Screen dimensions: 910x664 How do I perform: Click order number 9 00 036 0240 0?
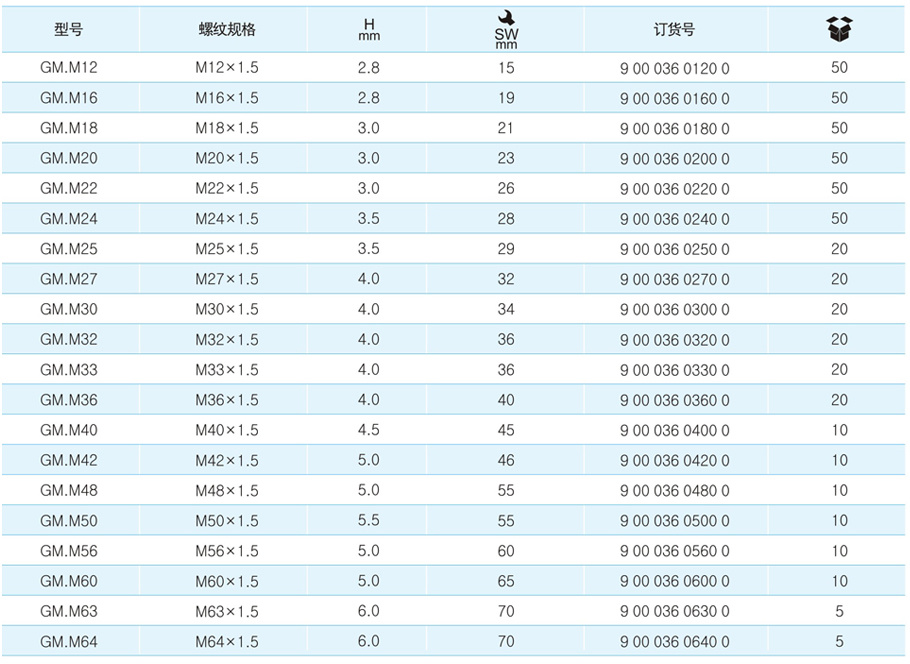coord(674,219)
